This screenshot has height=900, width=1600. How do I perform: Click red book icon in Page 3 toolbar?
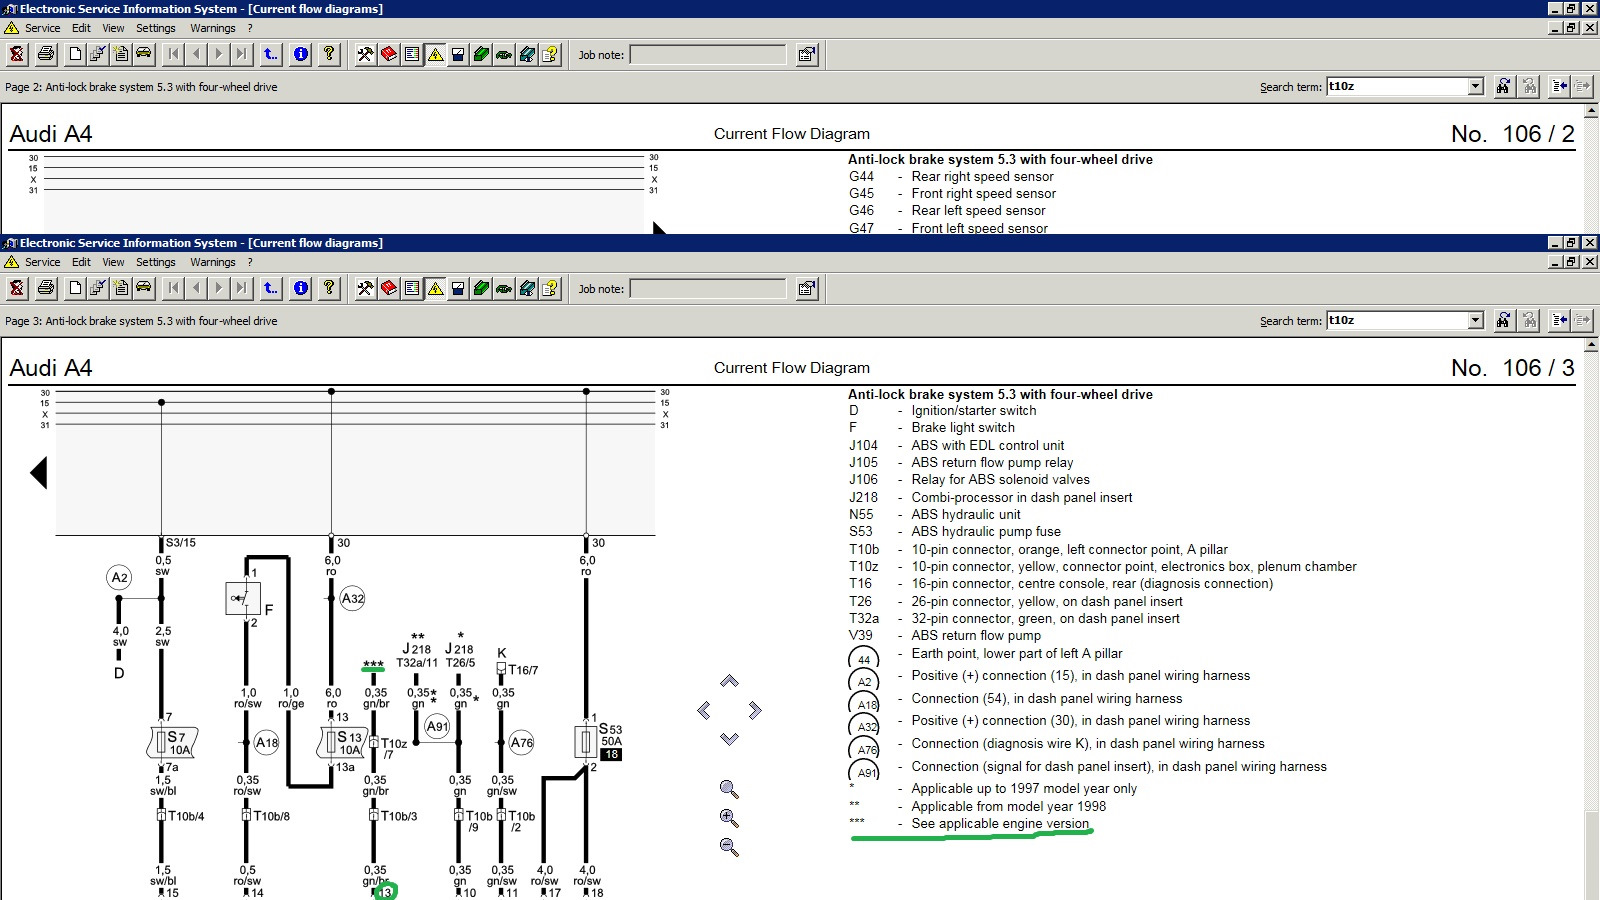388,289
